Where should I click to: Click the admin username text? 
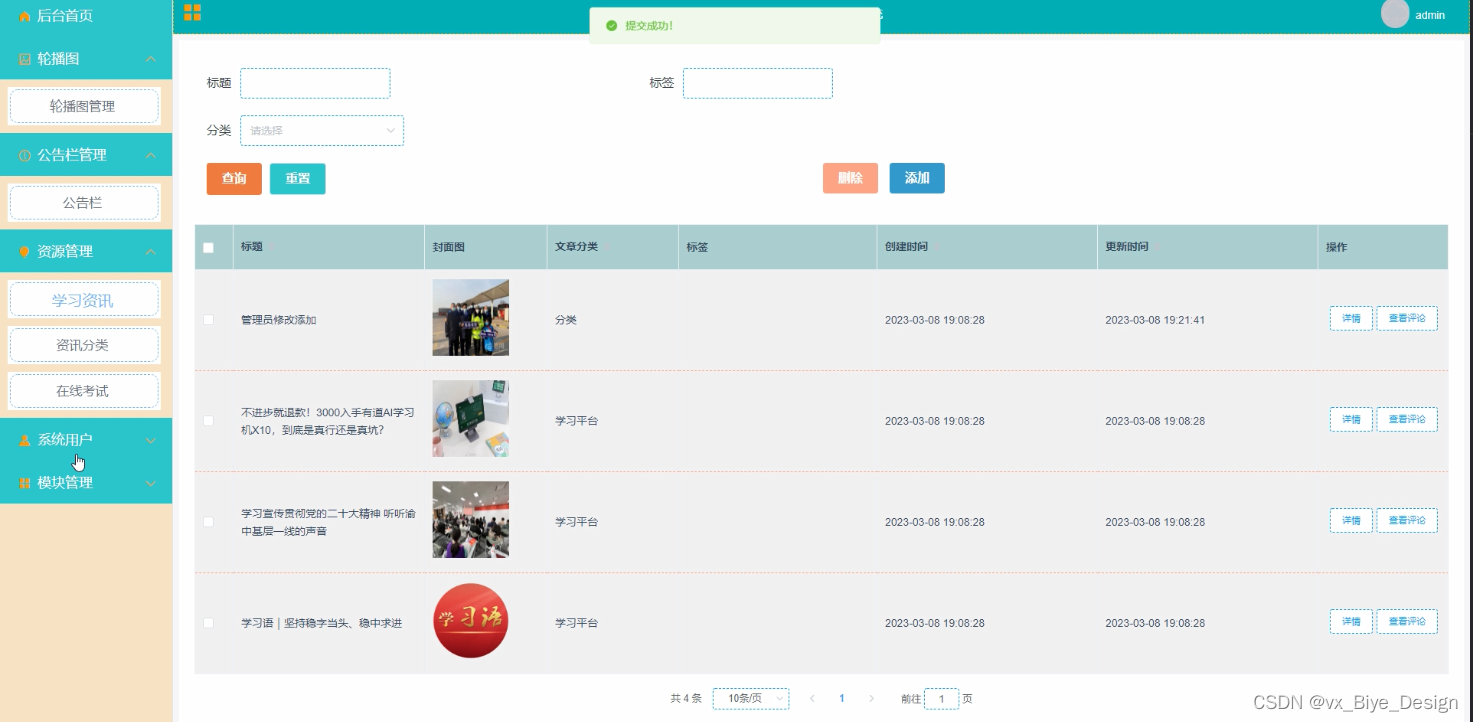[1430, 15]
